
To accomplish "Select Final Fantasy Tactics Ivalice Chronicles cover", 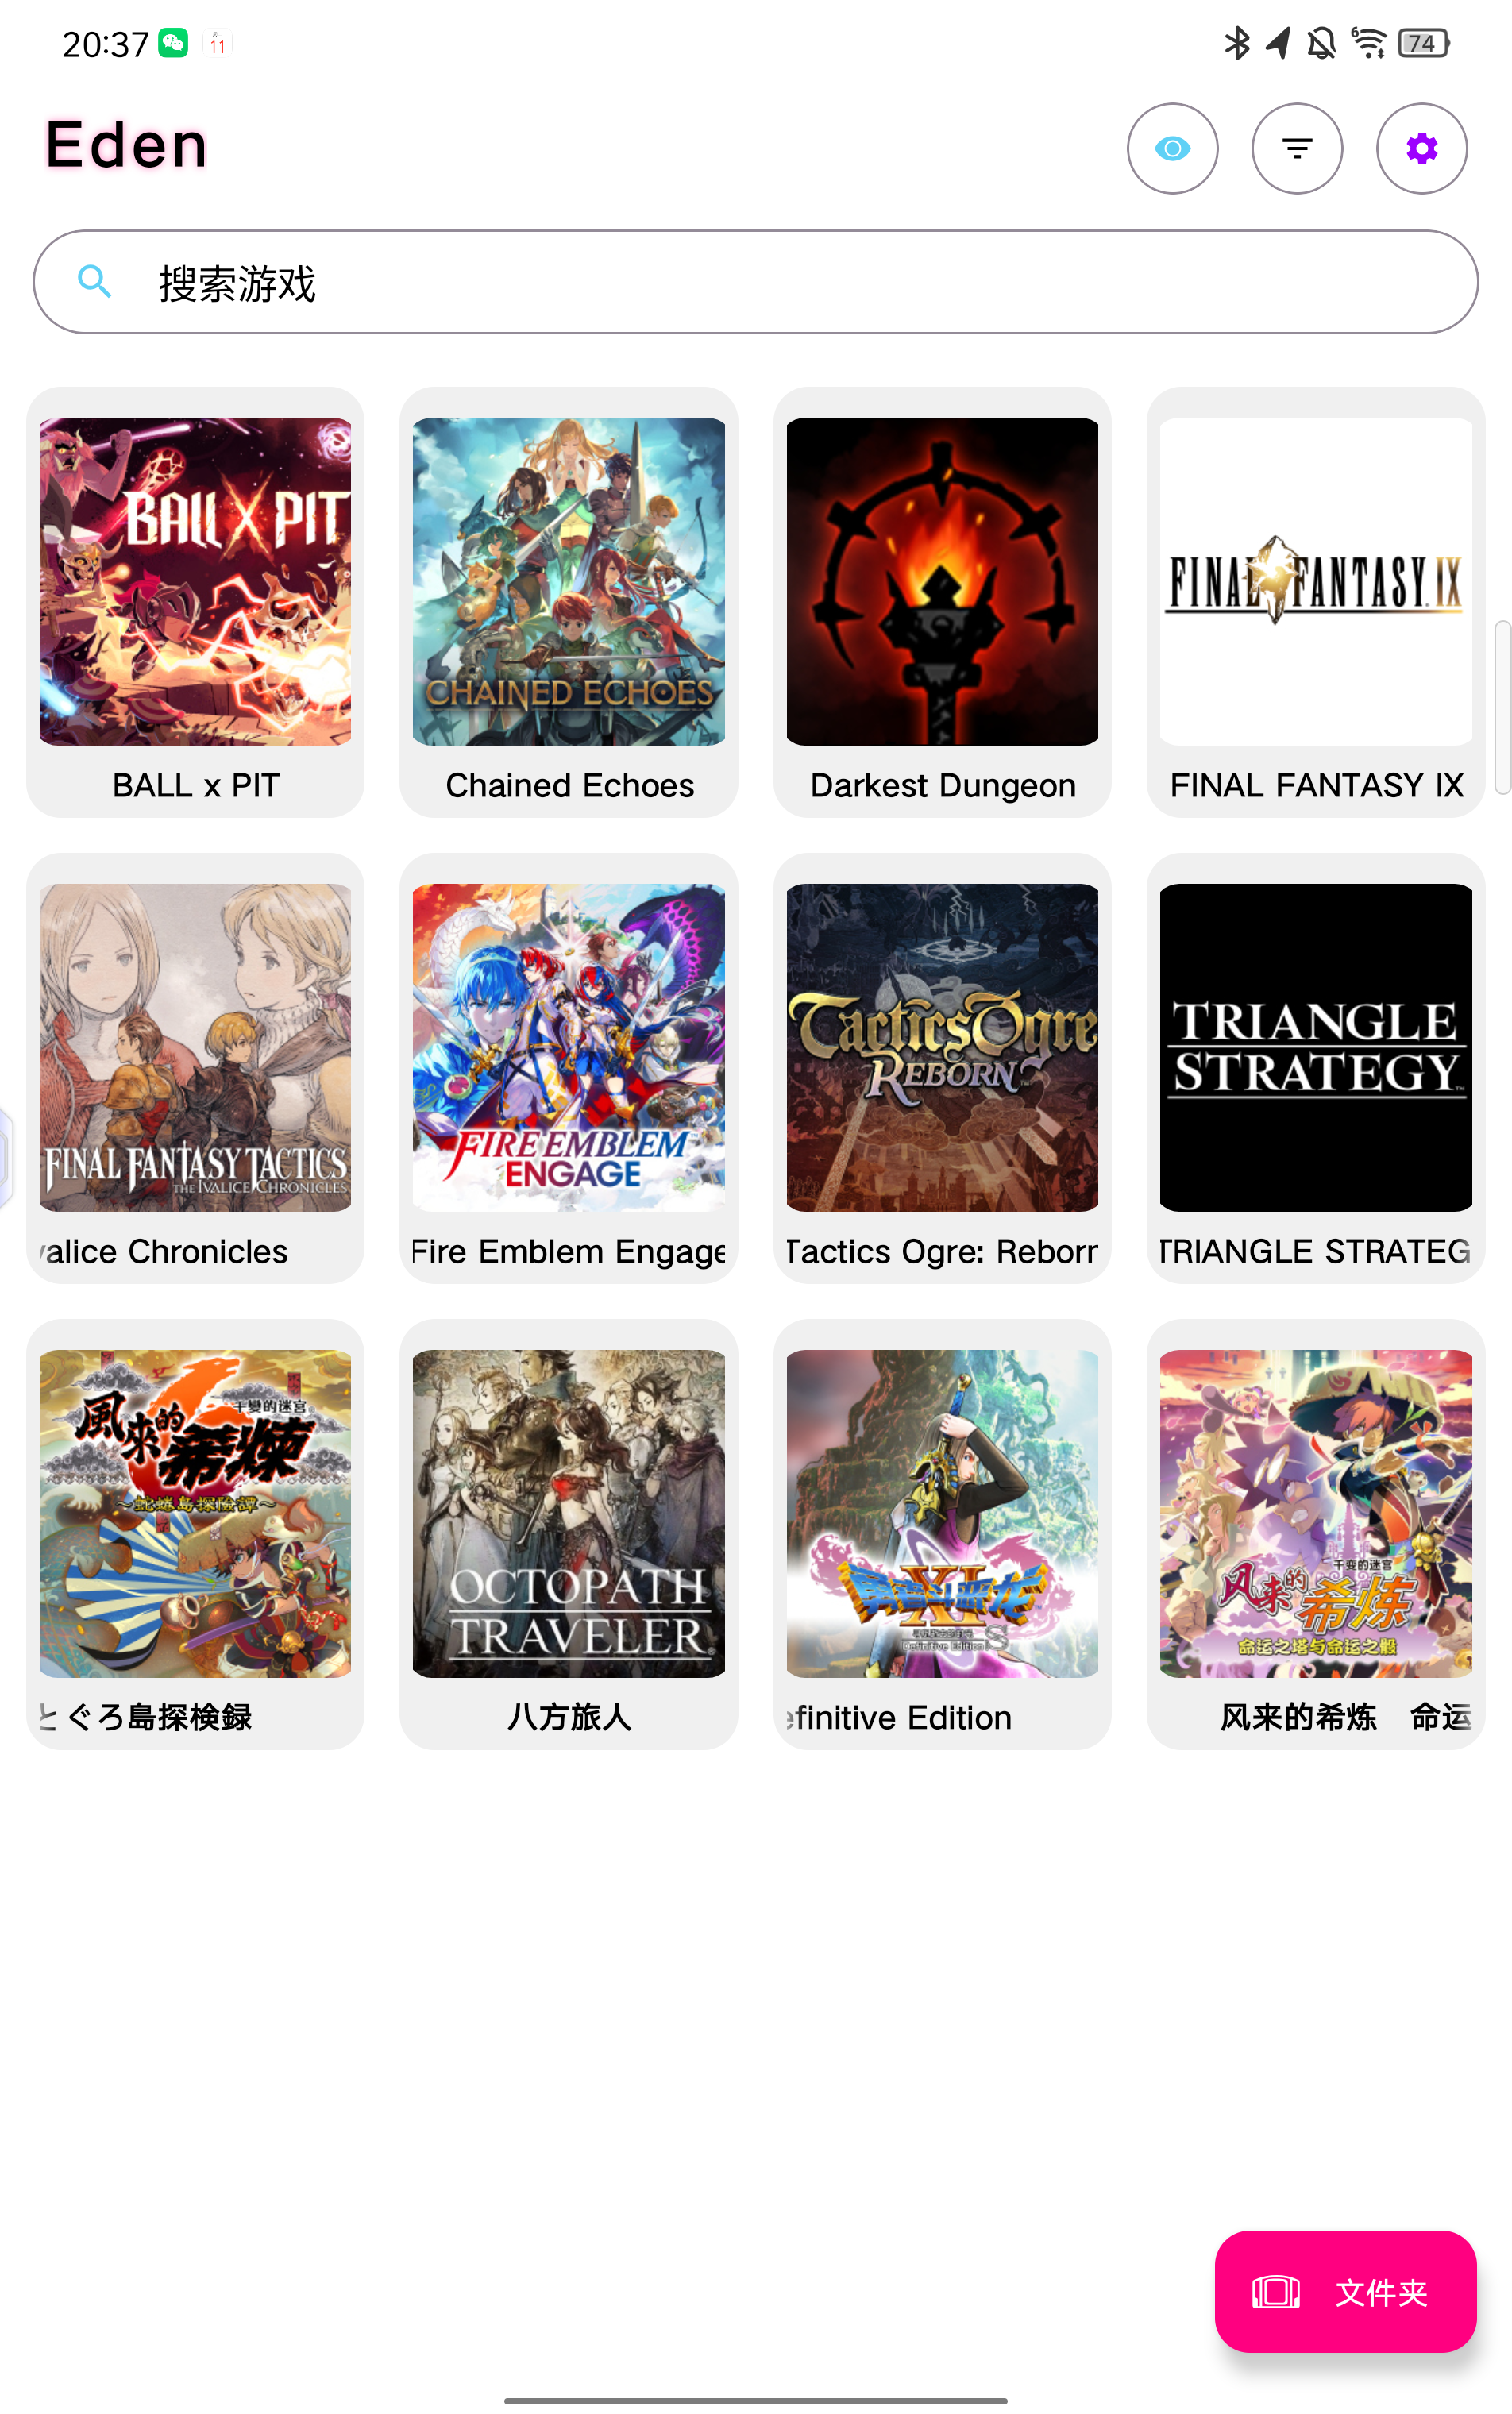I will click(x=195, y=1047).
